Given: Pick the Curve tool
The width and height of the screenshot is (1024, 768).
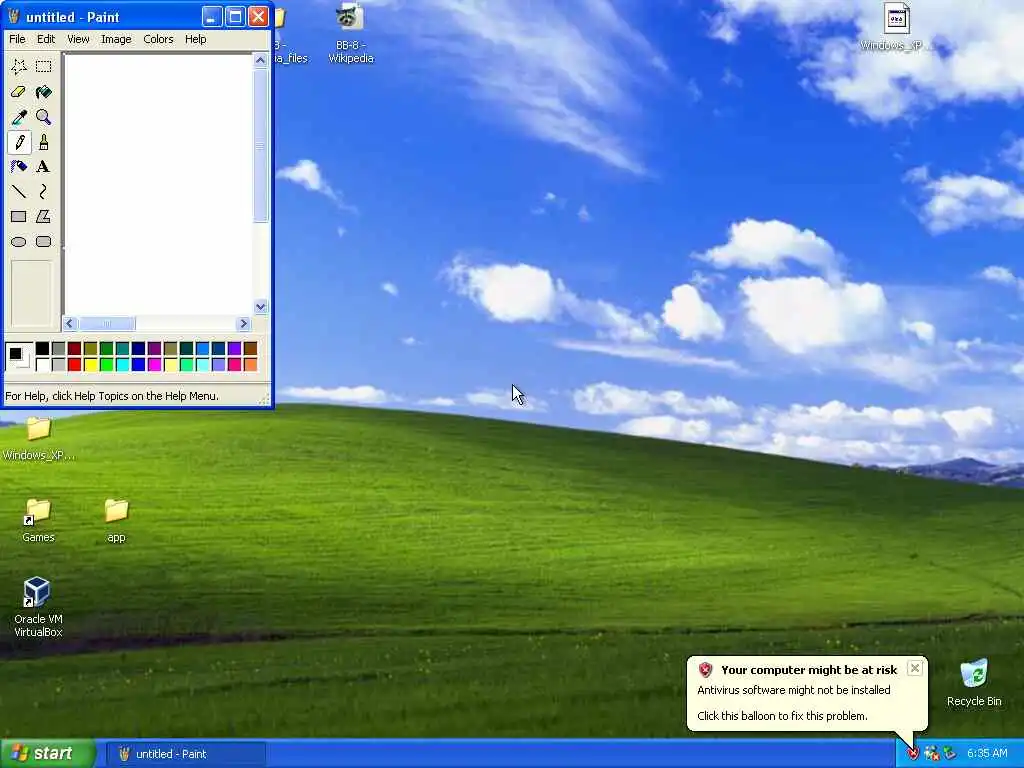Looking at the screenshot, I should 44,191.
